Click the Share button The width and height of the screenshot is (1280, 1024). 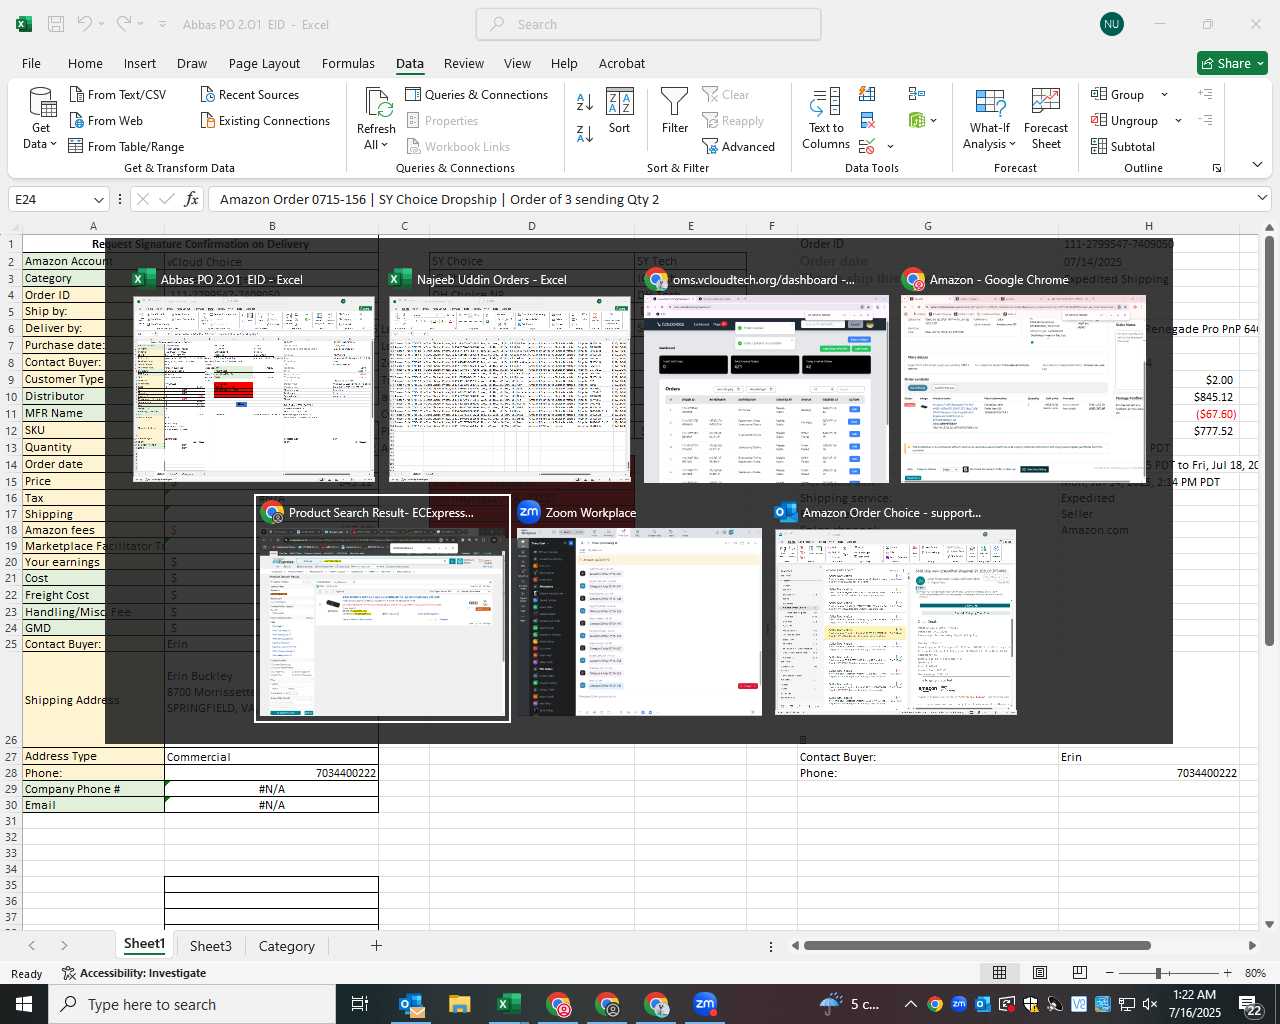[x=1232, y=63]
